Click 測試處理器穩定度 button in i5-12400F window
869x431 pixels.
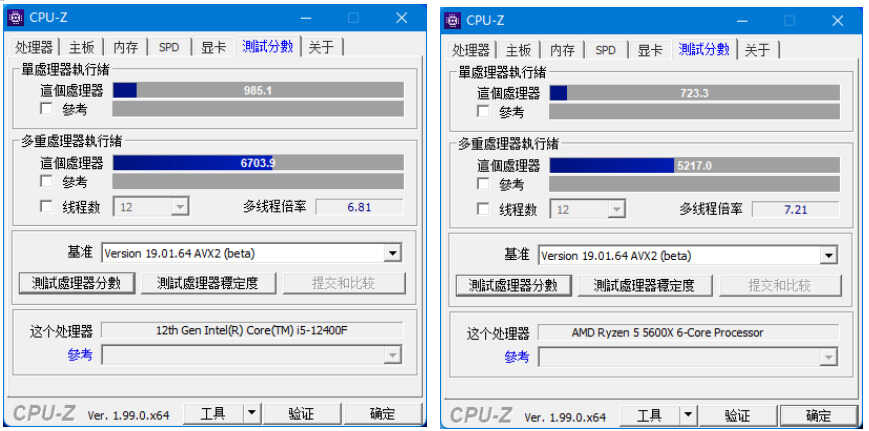coord(208,283)
